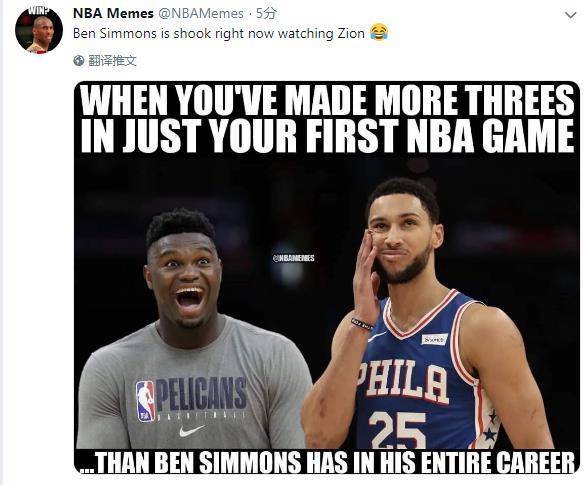Click the PELICANS text on gray shirt

pyautogui.click(x=201, y=394)
